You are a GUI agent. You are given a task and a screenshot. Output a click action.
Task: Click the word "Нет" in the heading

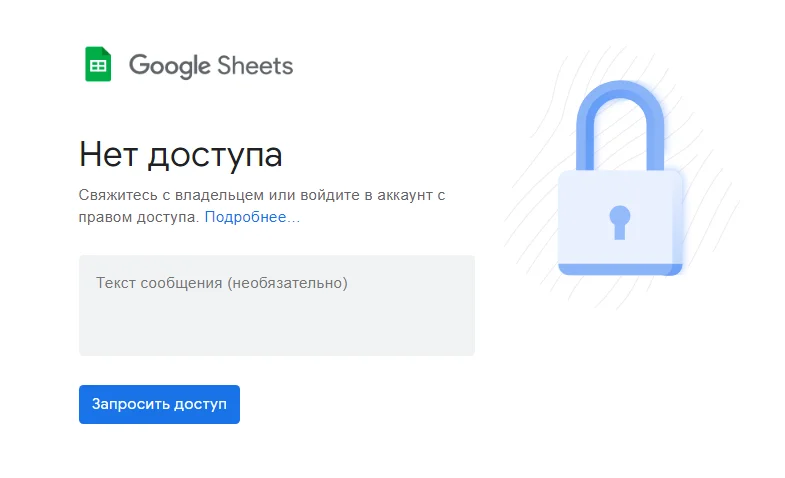[108, 155]
